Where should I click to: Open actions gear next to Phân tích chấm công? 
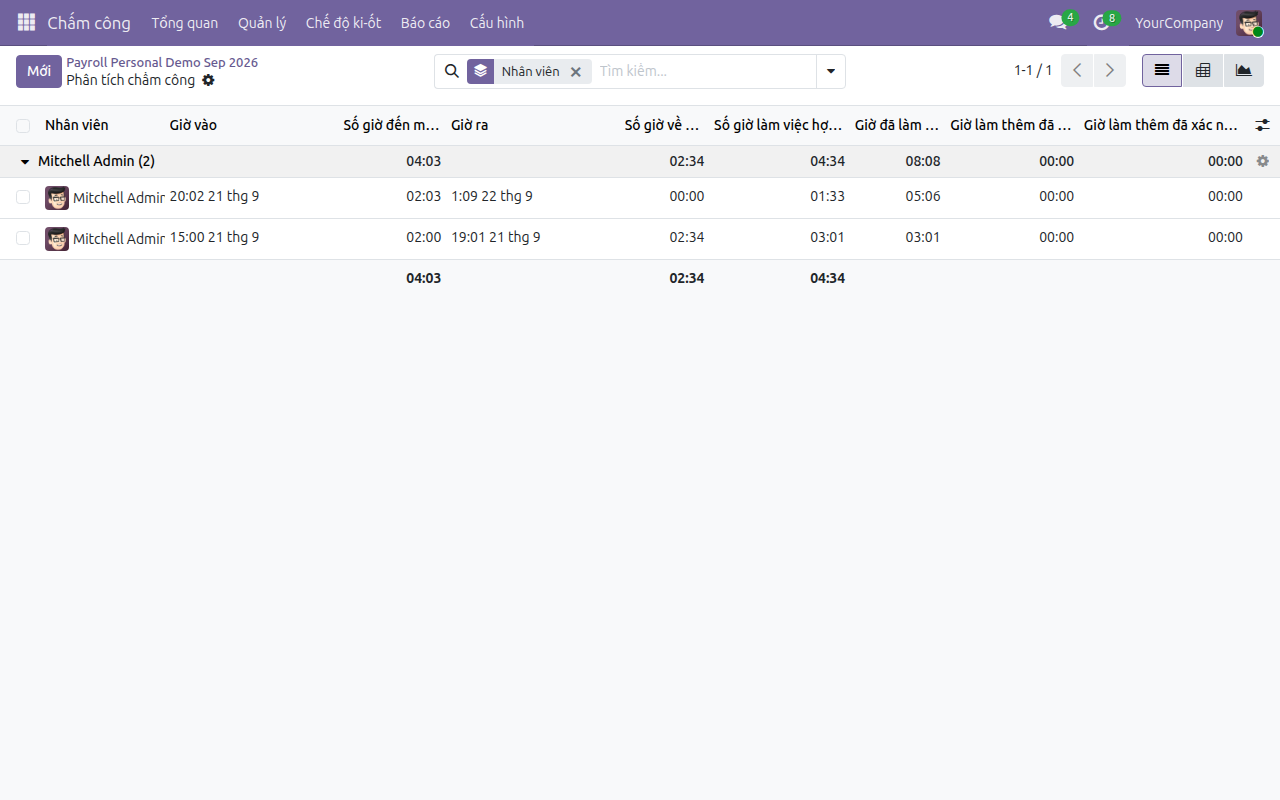(208, 80)
